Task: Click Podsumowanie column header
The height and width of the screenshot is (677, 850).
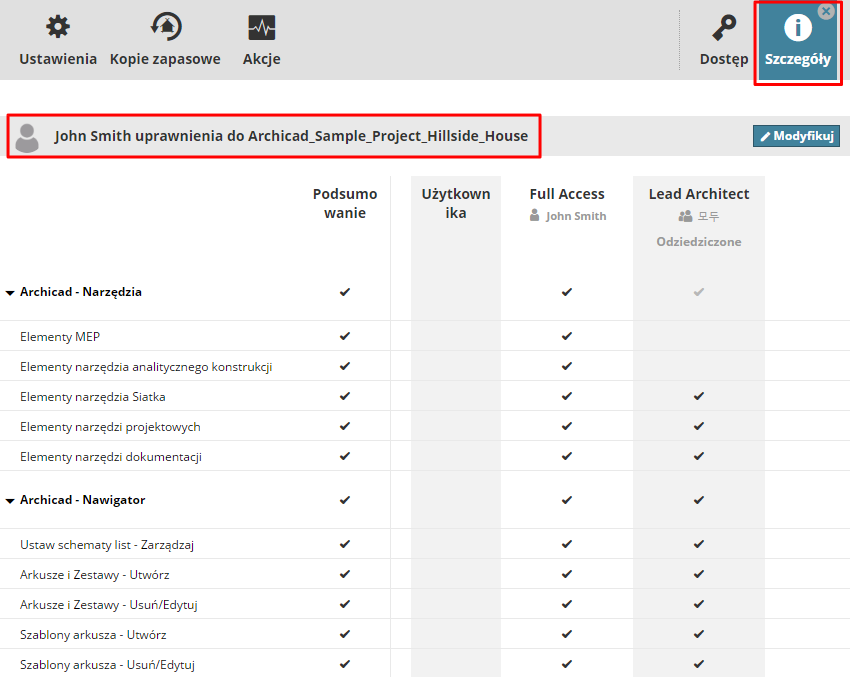Action: [345, 203]
